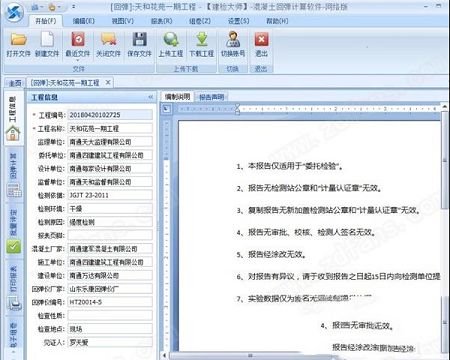This screenshot has width=450, height=360.
Task: Open the 编辑(E) ribbon tab
Action: coord(84,21)
